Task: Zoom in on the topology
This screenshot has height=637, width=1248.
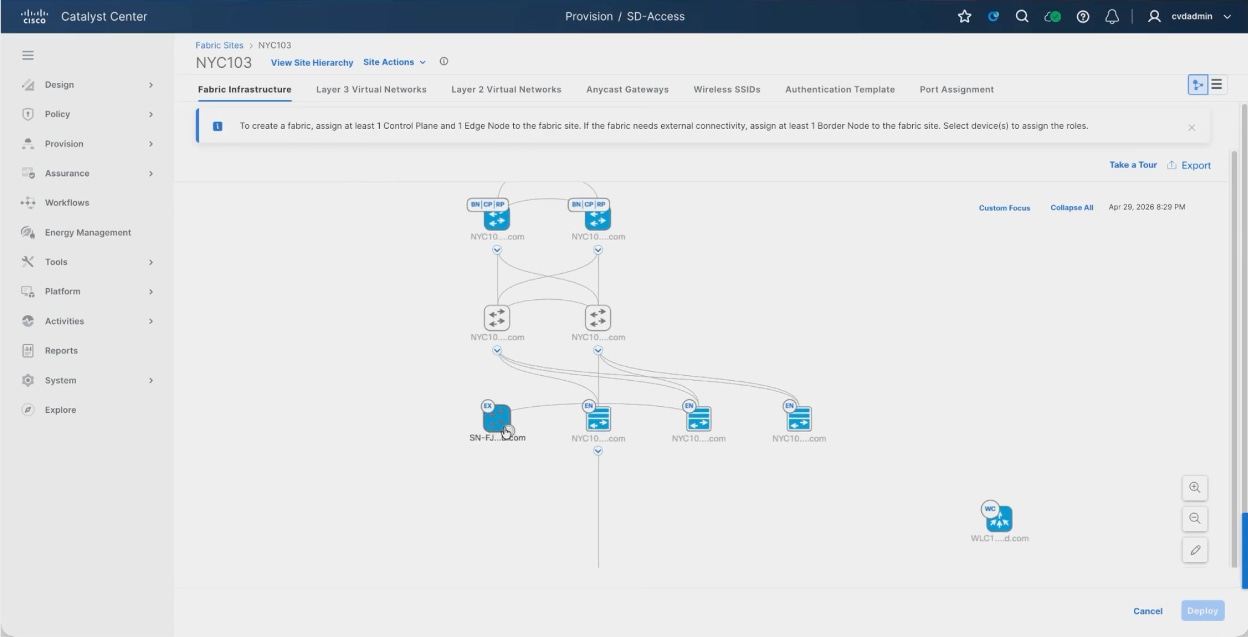Action: click(1194, 488)
